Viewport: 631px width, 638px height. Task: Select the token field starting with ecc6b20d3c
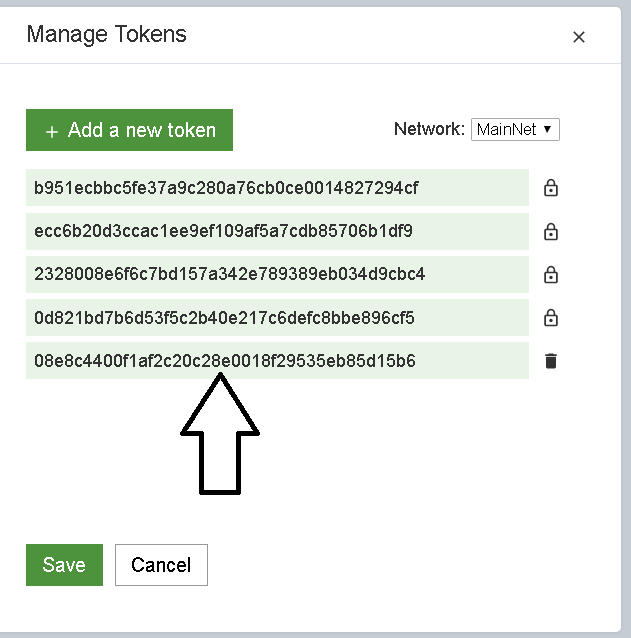tap(277, 232)
